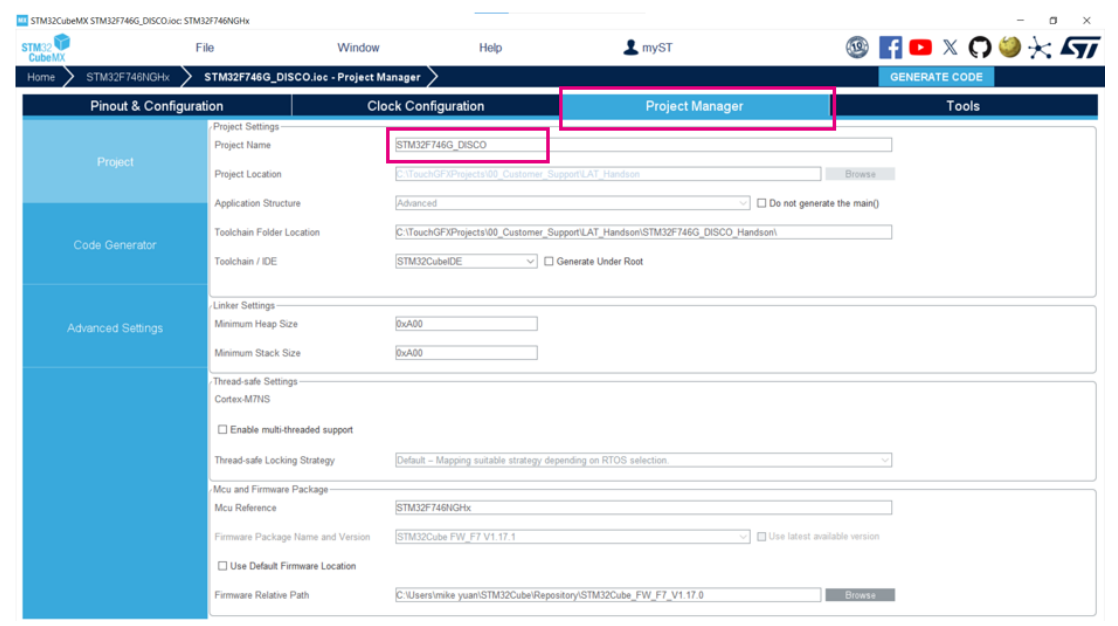This screenshot has width=1118, height=626.
Task: Open the File menu
Action: pyautogui.click(x=205, y=48)
